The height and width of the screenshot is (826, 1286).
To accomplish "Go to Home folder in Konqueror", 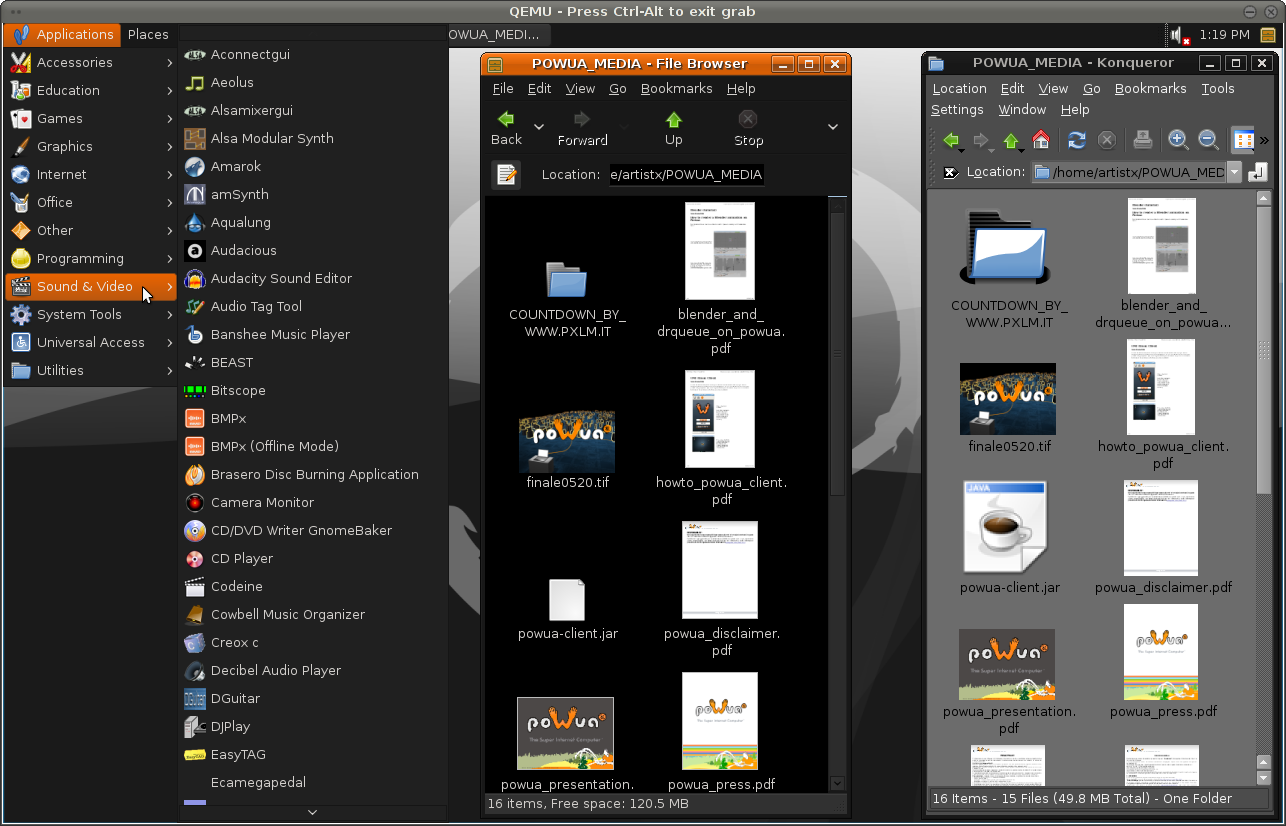I will coord(1041,140).
